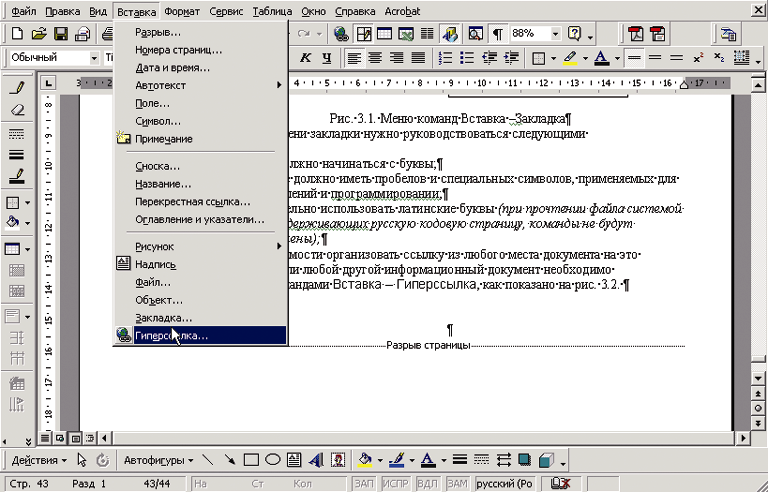
Task: Expand the Рисунок submenu
Action: point(200,246)
